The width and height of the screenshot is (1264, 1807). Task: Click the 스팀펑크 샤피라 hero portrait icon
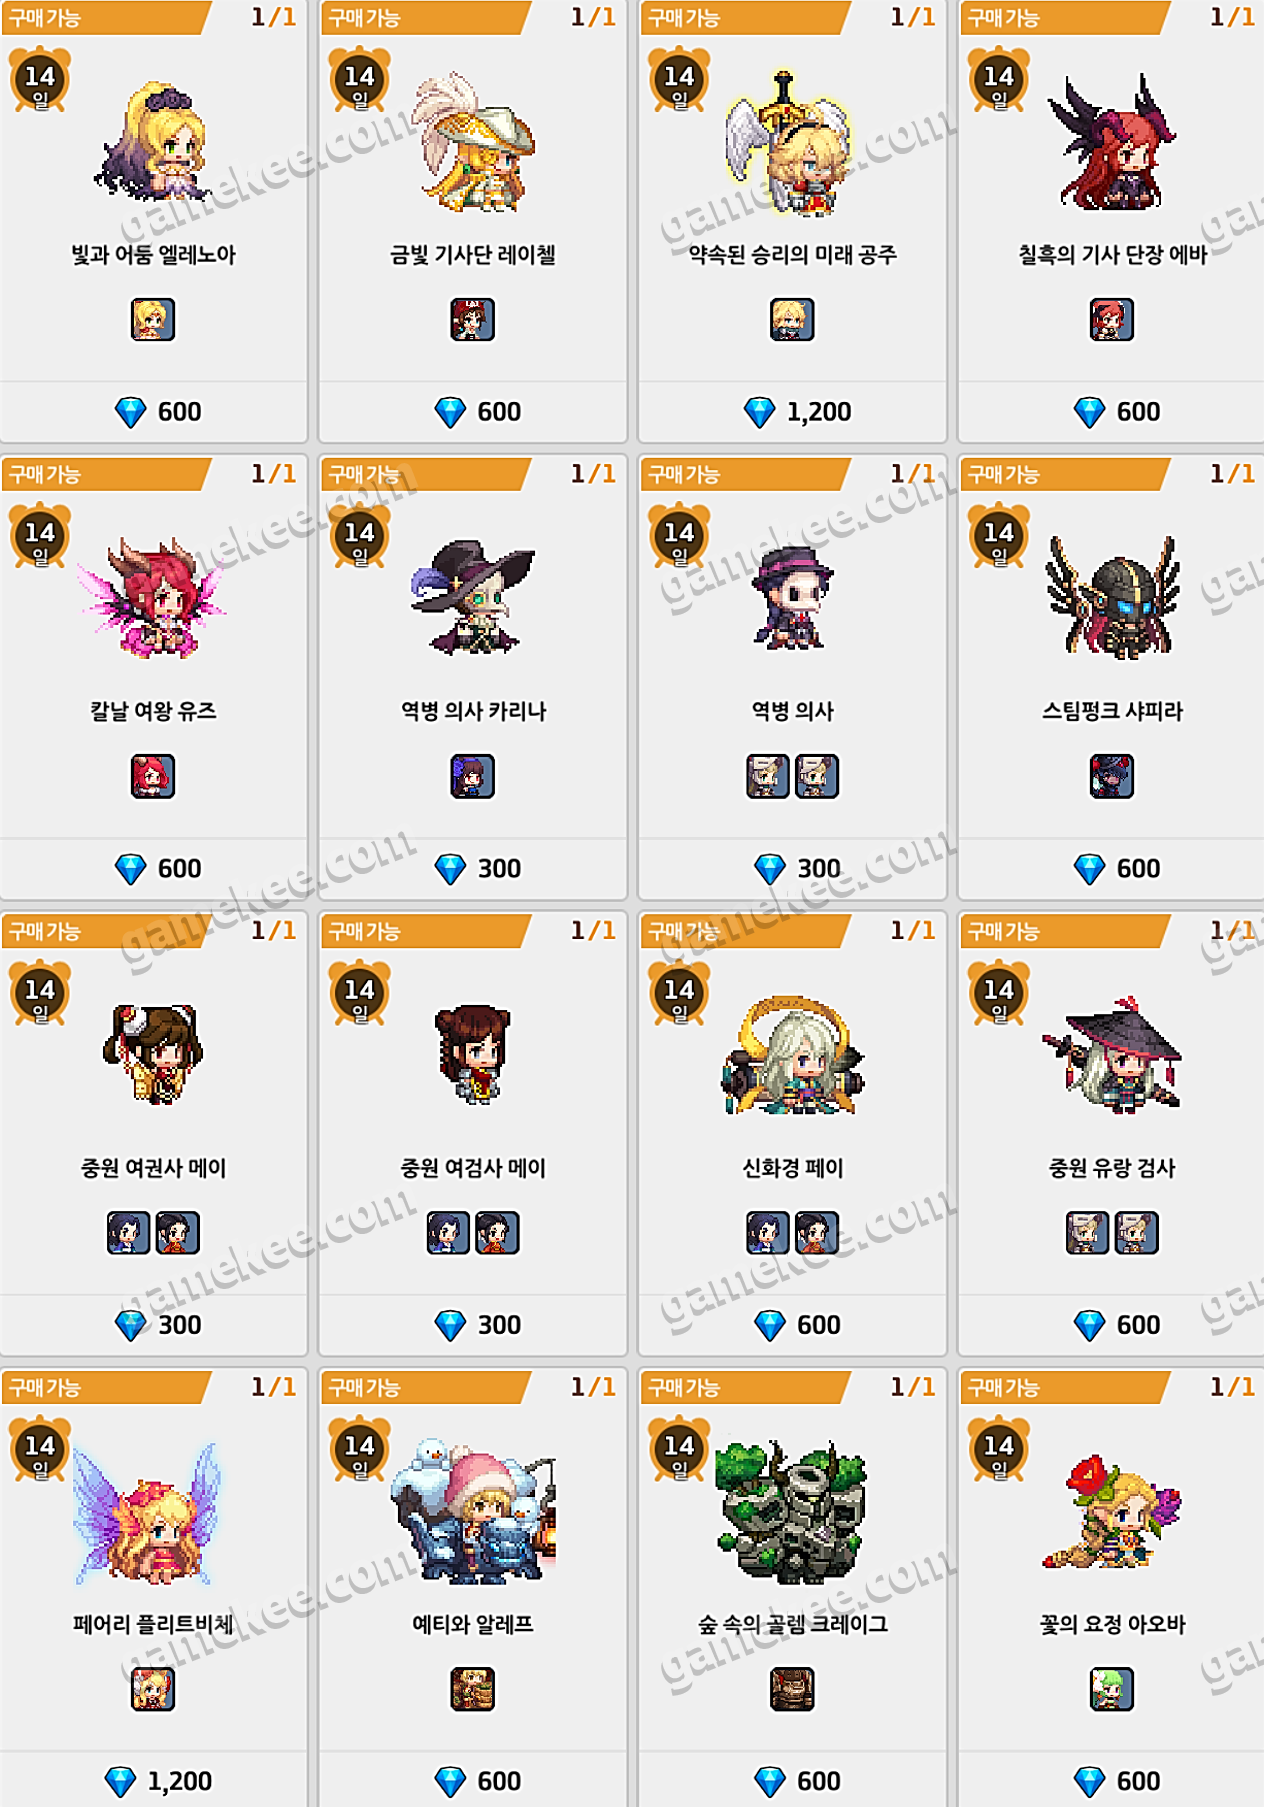[1112, 776]
